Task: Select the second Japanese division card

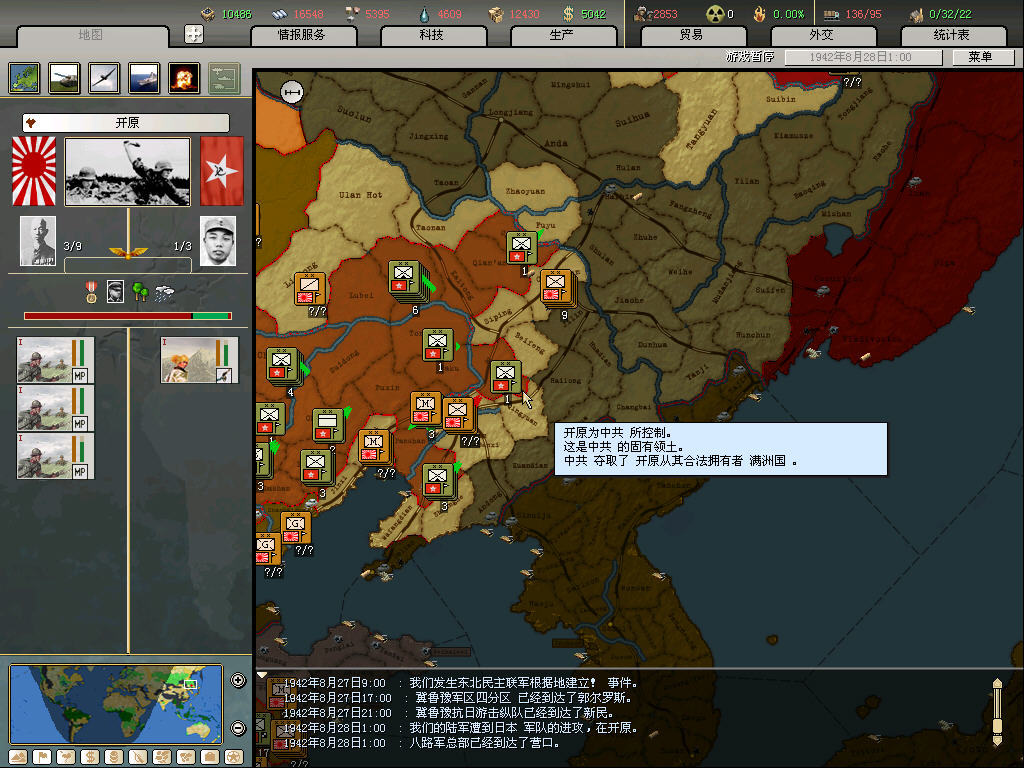Action: (x=56, y=408)
